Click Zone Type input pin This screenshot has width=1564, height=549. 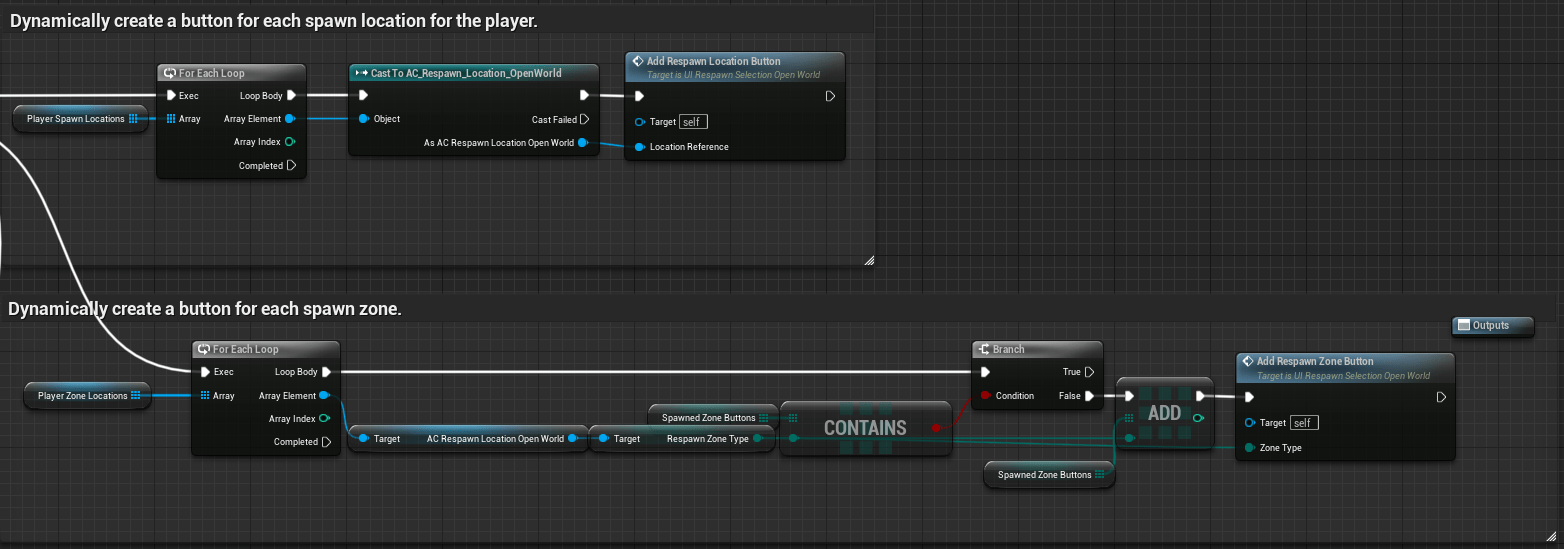1249,448
